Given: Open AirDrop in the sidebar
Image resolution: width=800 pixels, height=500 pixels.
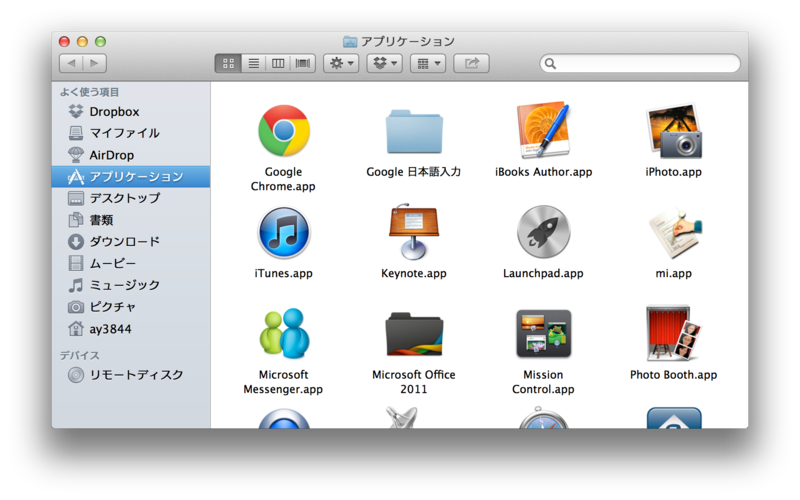Looking at the screenshot, I should [131, 155].
